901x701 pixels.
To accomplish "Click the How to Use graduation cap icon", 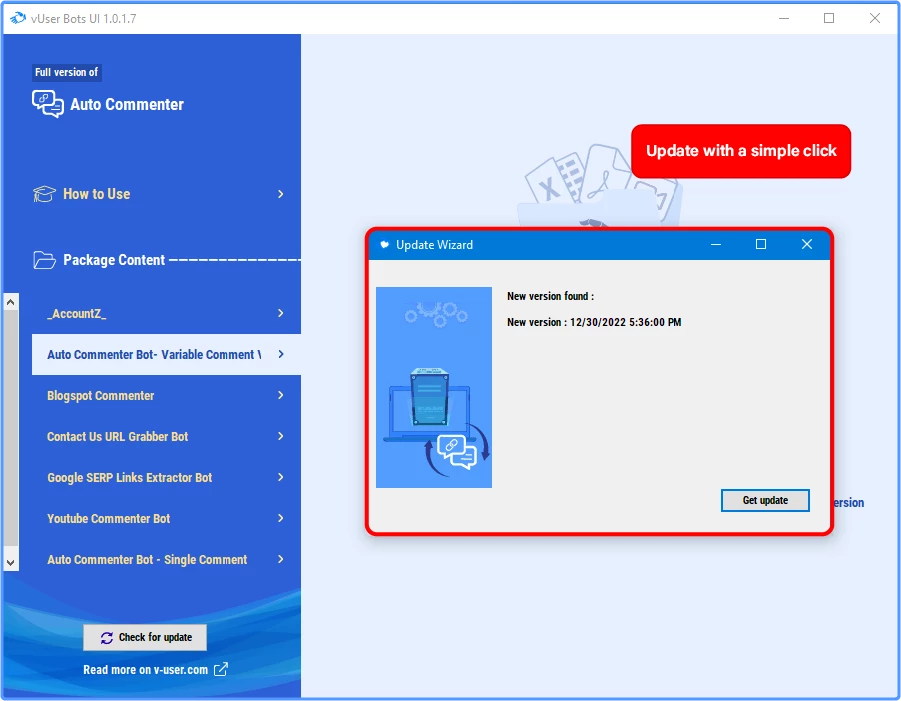I will (x=44, y=194).
